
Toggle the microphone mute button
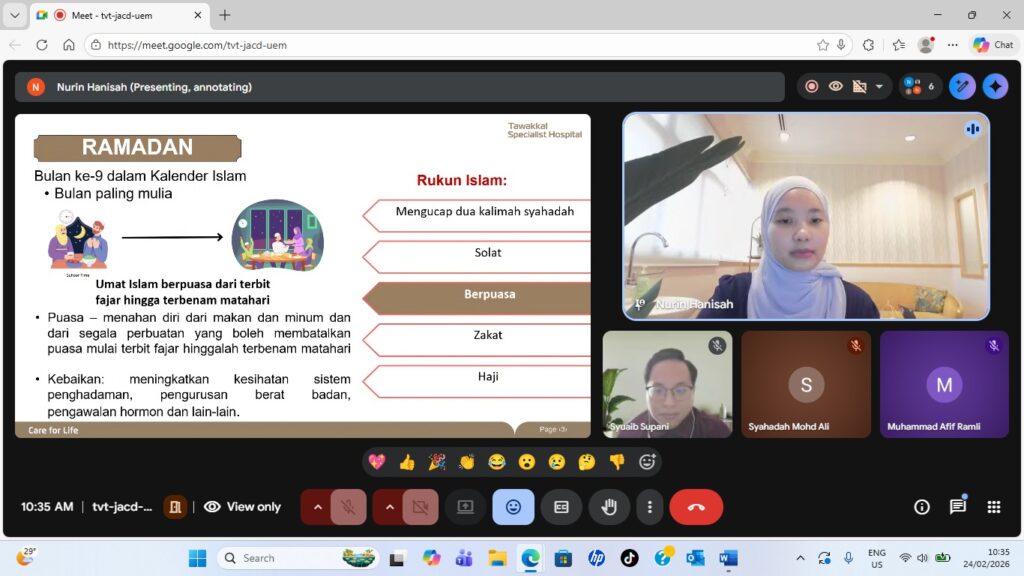click(x=348, y=507)
